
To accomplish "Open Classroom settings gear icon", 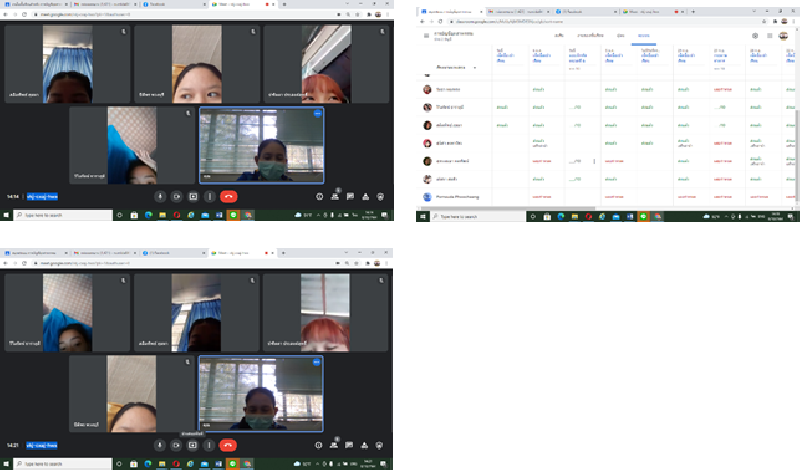I will click(755, 35).
